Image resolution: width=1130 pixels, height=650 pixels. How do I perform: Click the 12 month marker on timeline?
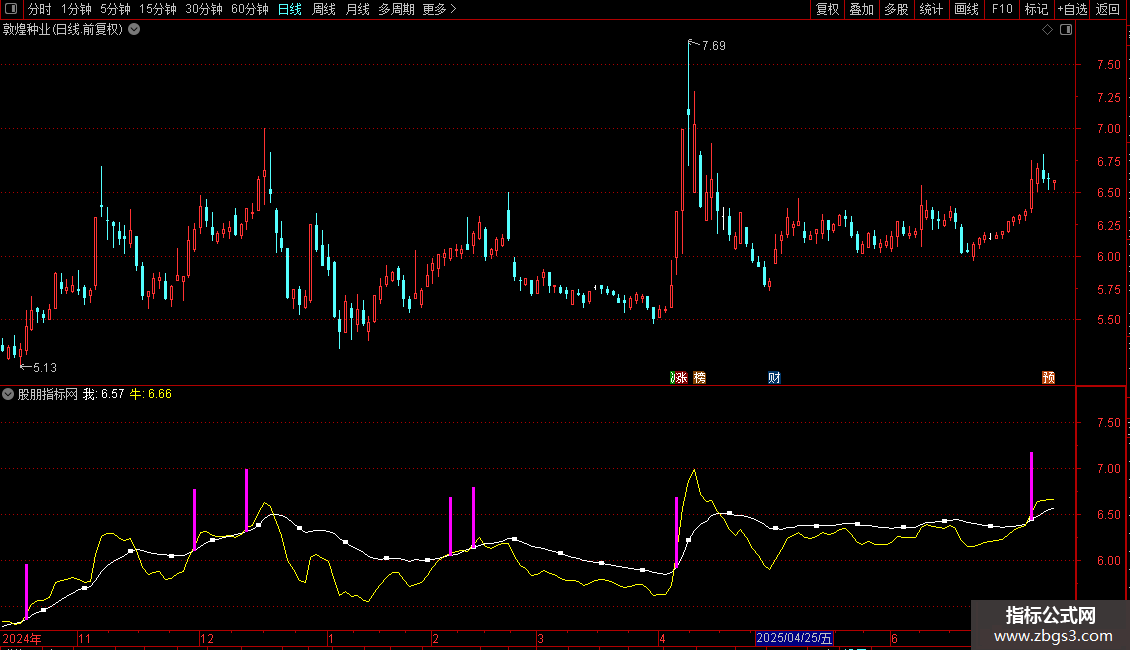click(207, 638)
